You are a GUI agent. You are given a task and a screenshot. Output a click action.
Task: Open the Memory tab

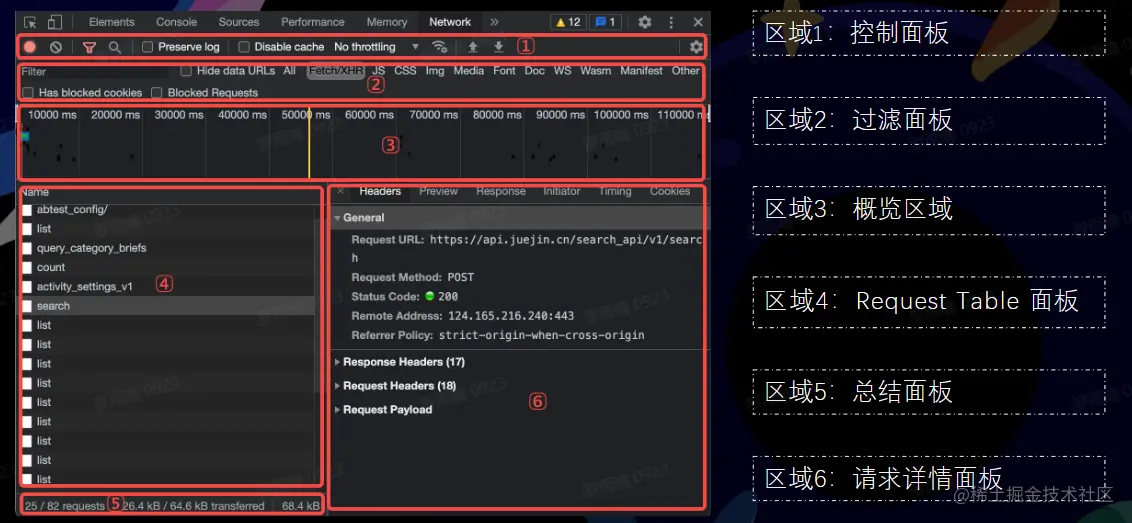coord(386,22)
